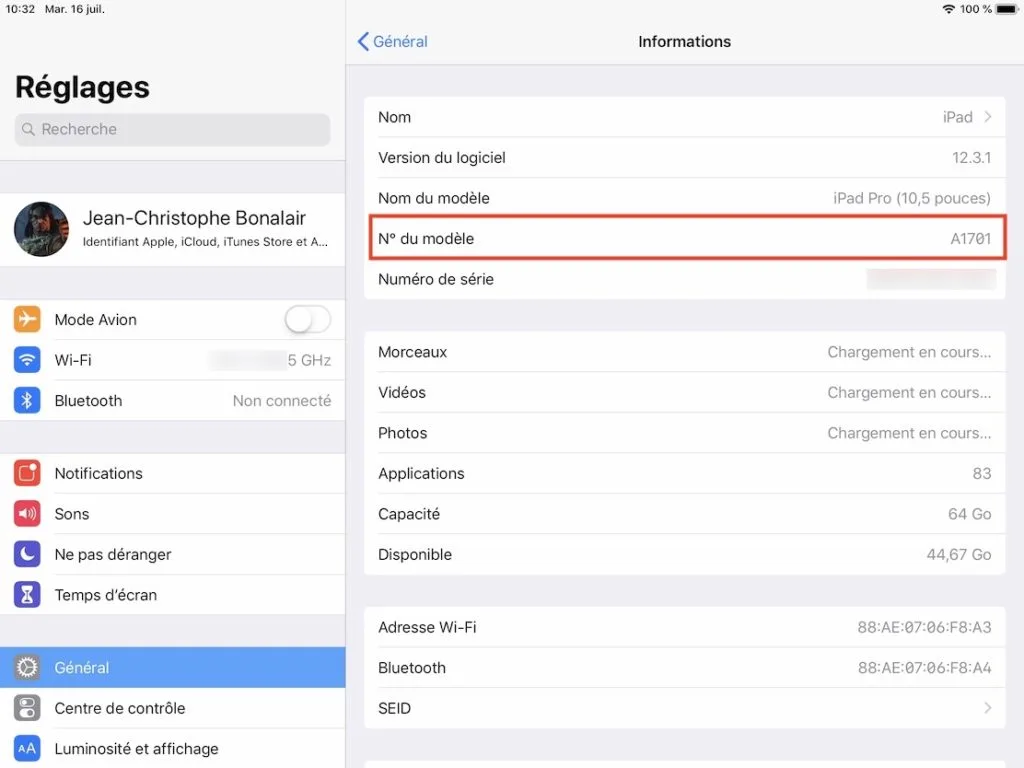1024x768 pixels.
Task: Click the Recherche search field
Action: (170, 129)
